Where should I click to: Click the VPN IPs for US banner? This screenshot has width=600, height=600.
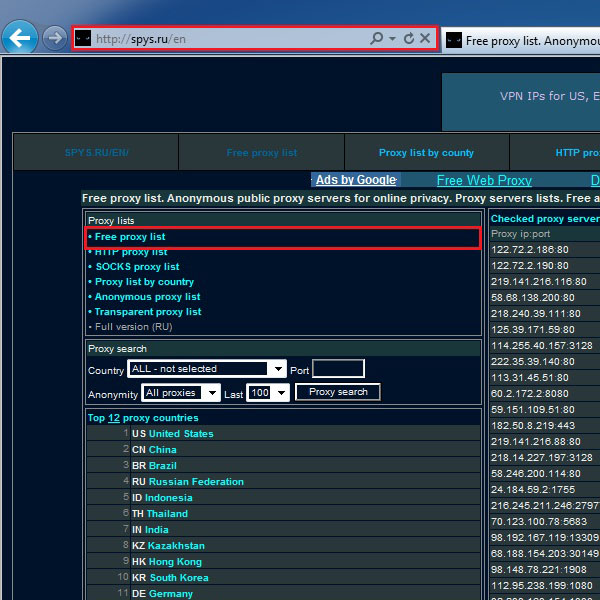pyautogui.click(x=521, y=102)
